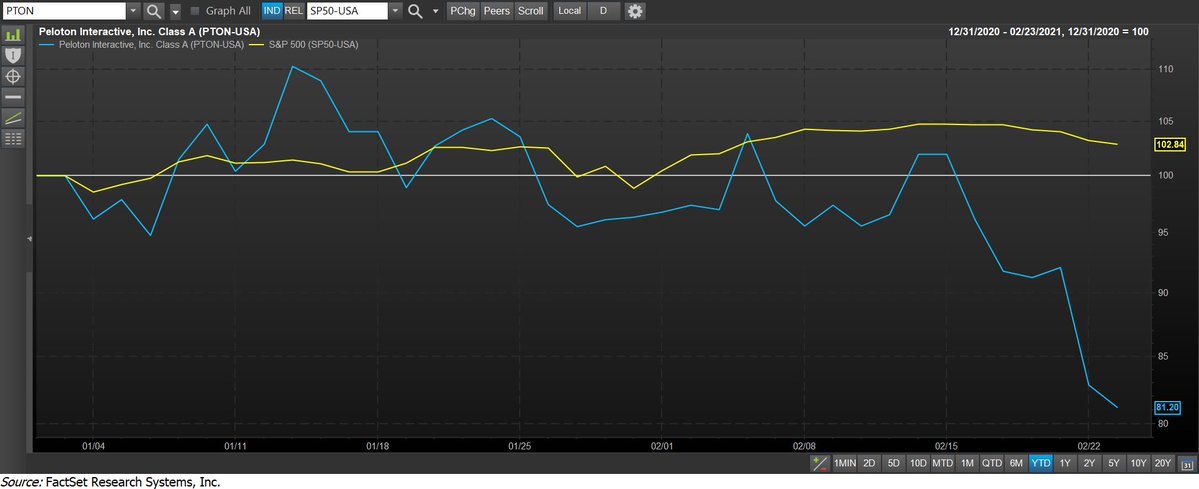Click the search magnifier next to PTON

coord(153,11)
